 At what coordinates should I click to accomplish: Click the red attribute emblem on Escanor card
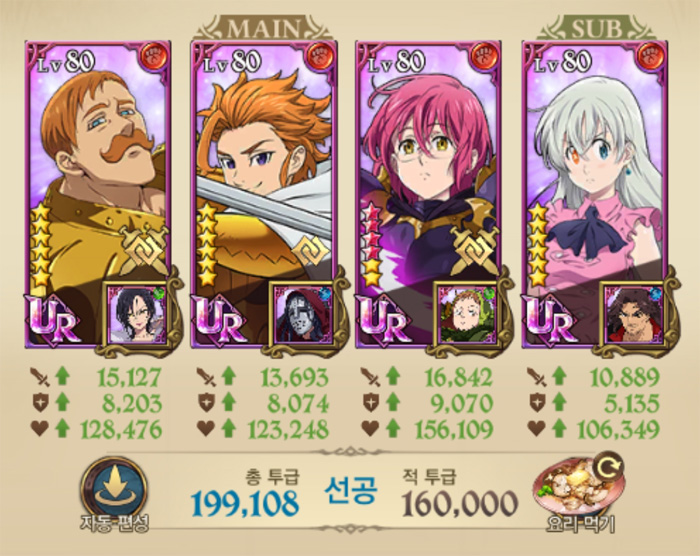pos(154,56)
